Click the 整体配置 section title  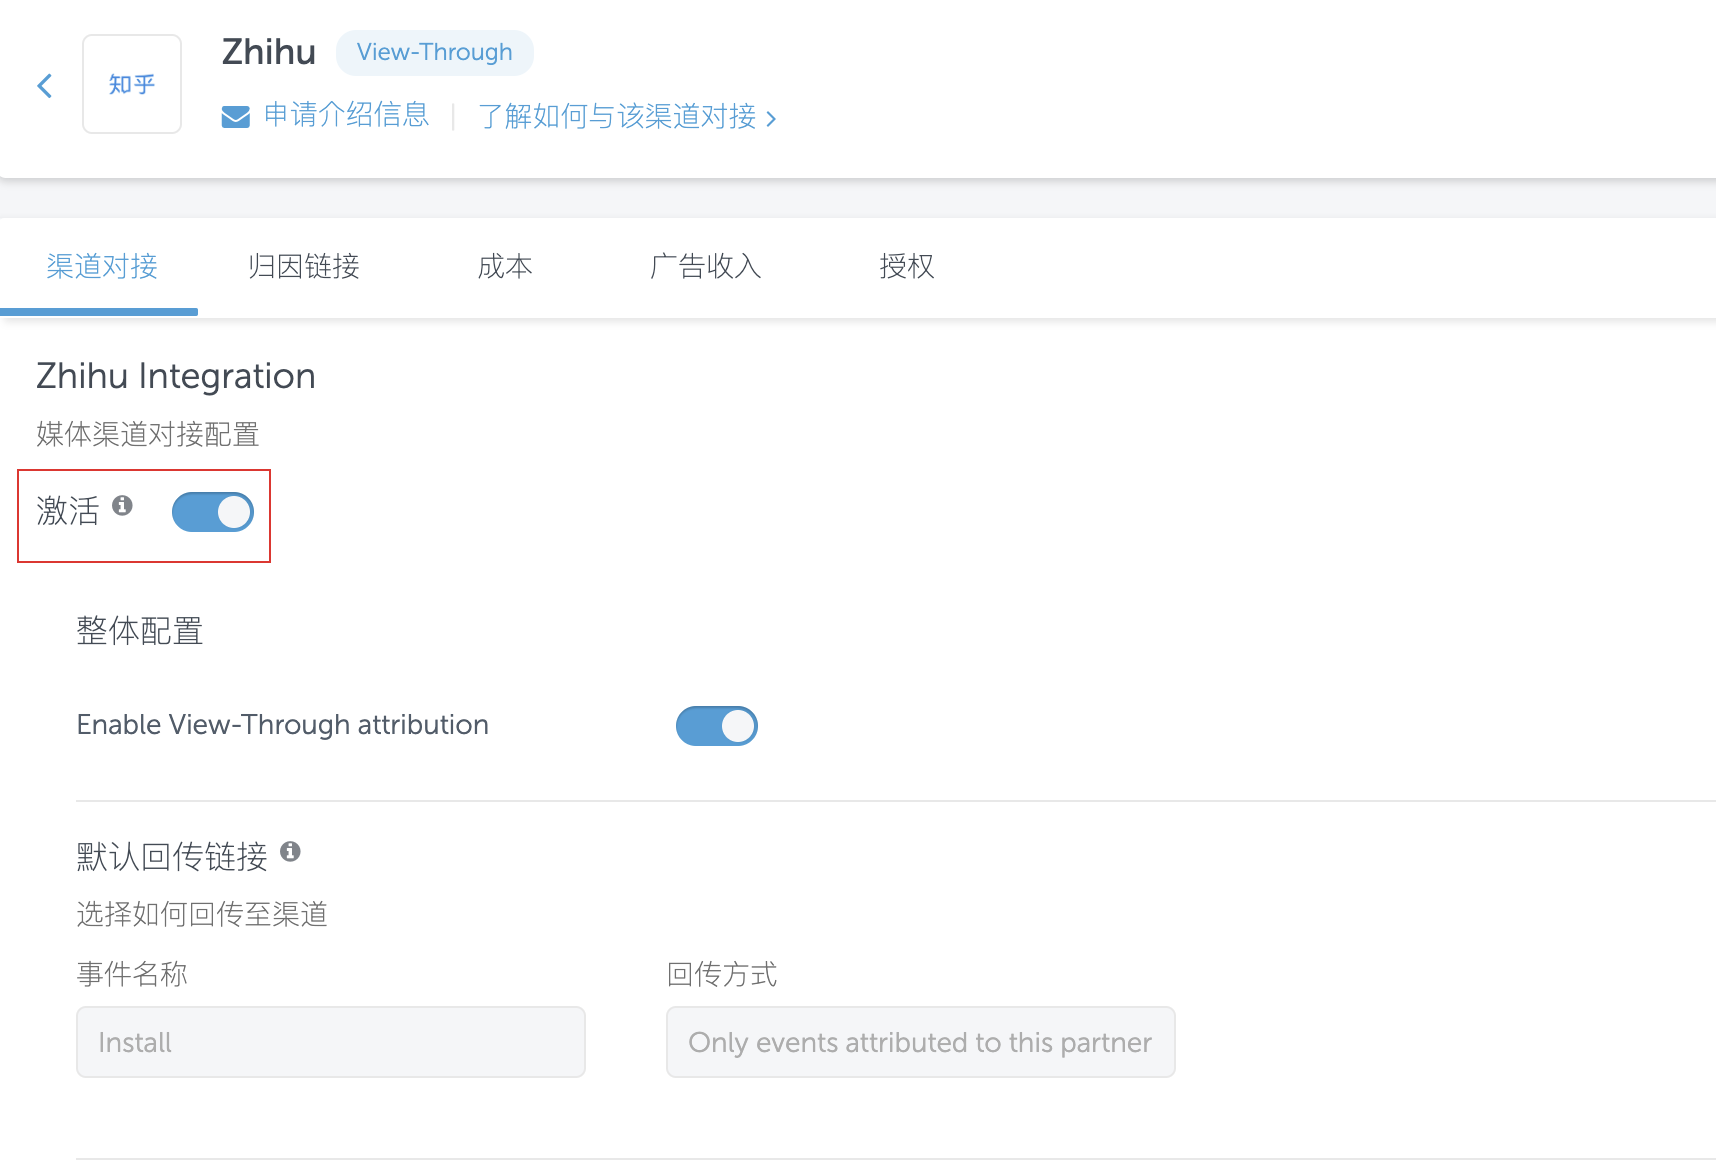tap(140, 631)
